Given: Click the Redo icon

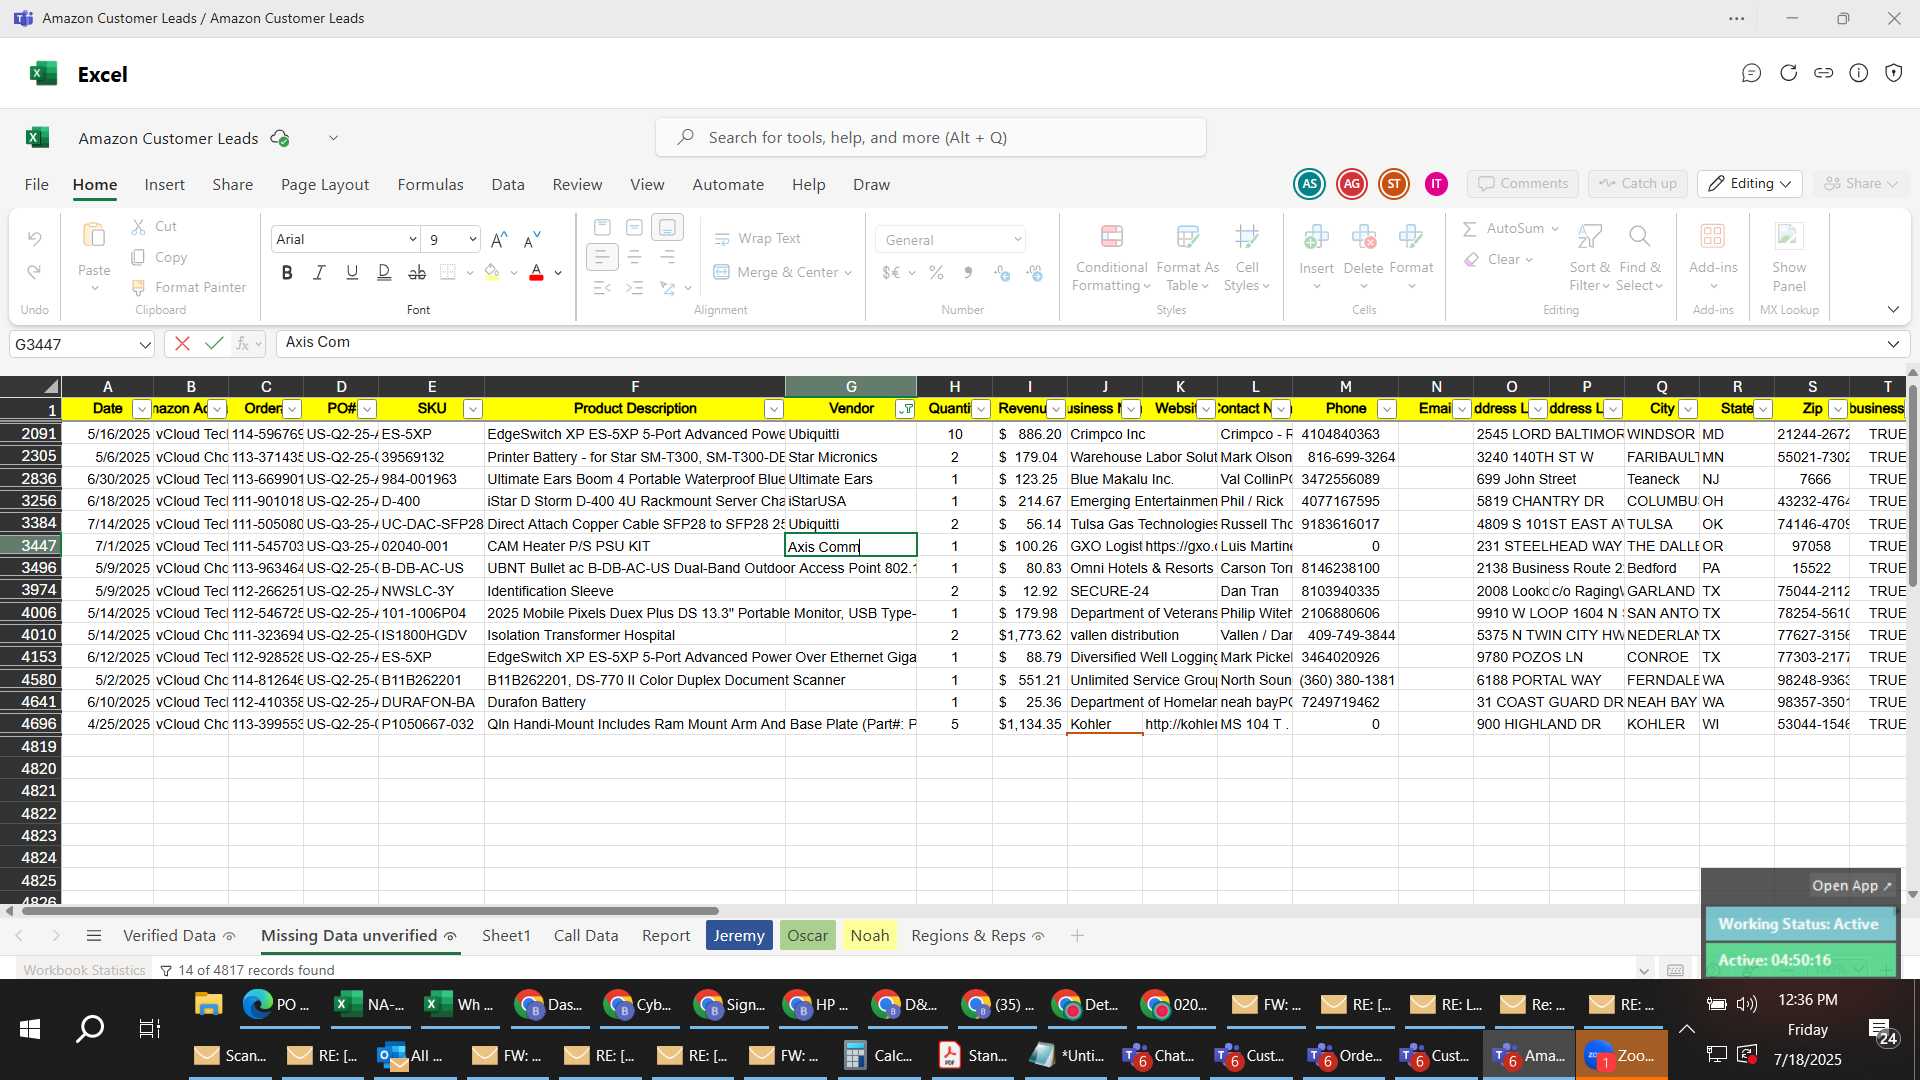Looking at the screenshot, I should 34,272.
